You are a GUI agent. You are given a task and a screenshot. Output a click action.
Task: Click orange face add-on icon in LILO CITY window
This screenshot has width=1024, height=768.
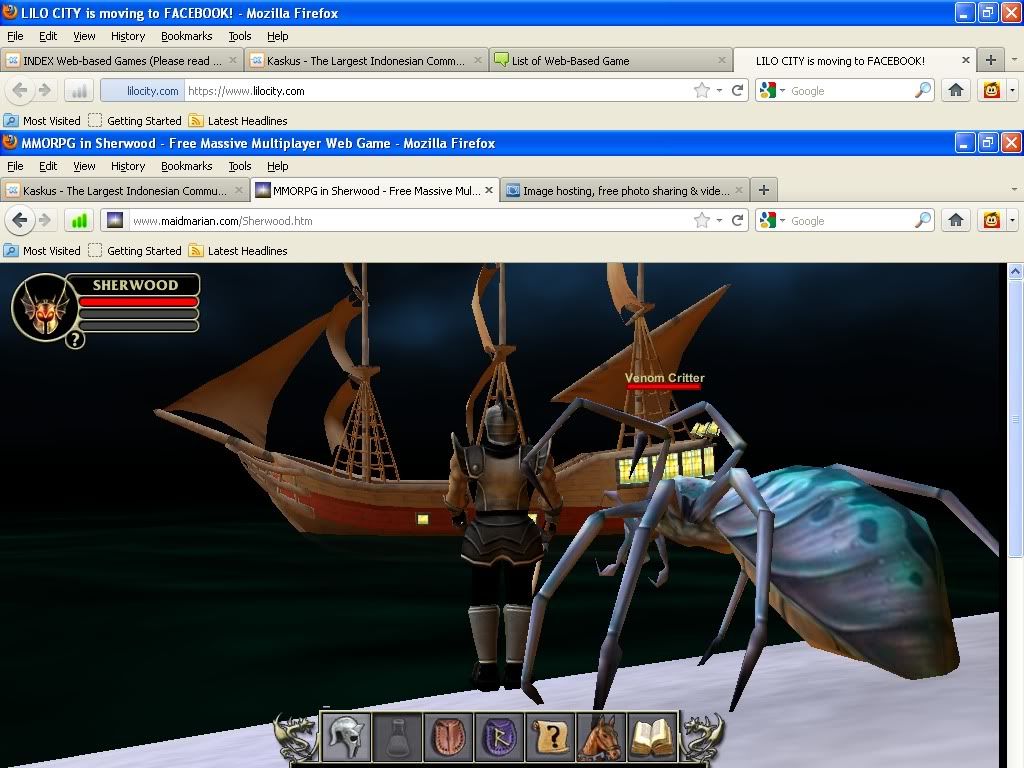(991, 91)
